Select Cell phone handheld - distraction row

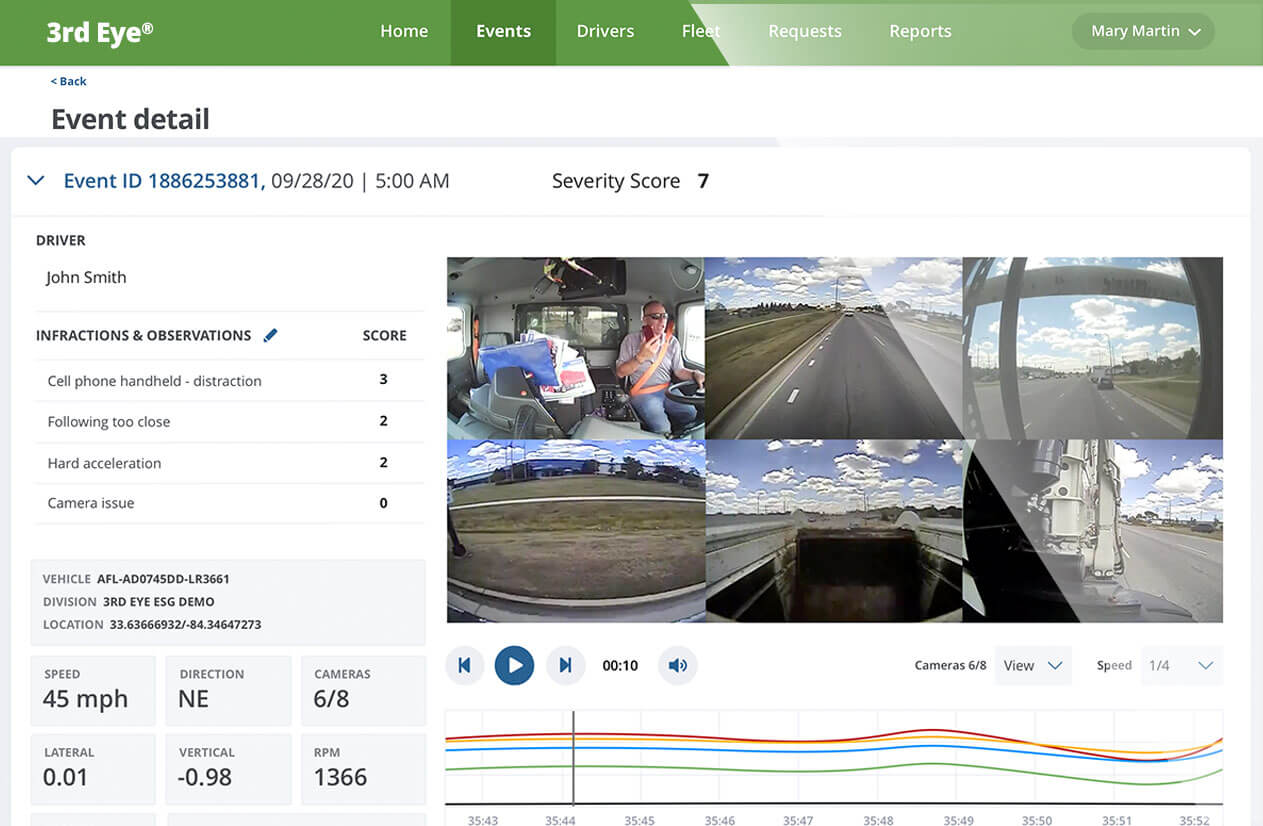coord(228,381)
